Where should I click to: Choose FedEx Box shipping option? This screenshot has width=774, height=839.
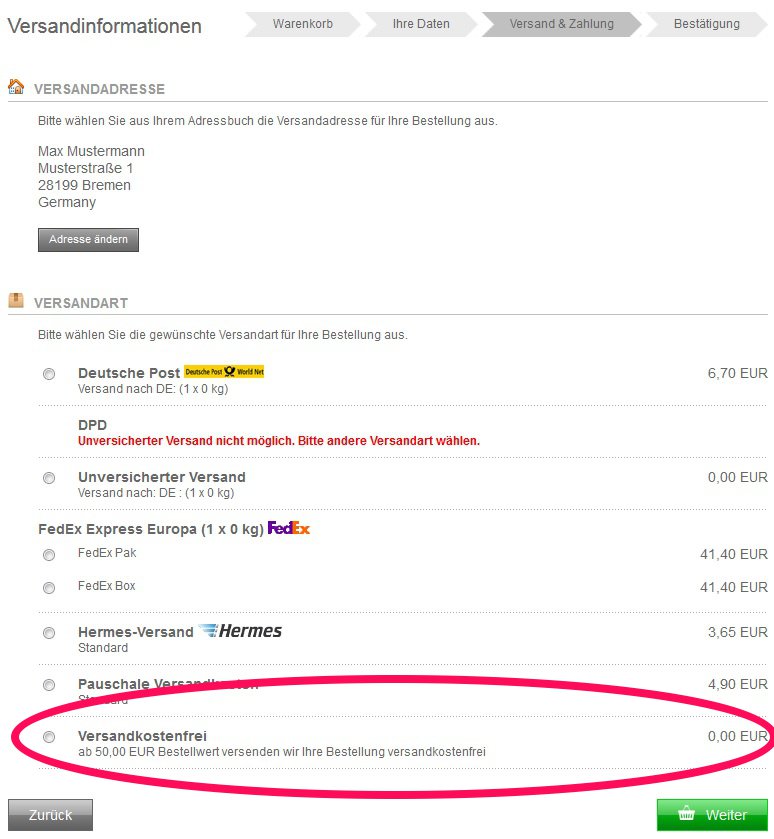49,588
